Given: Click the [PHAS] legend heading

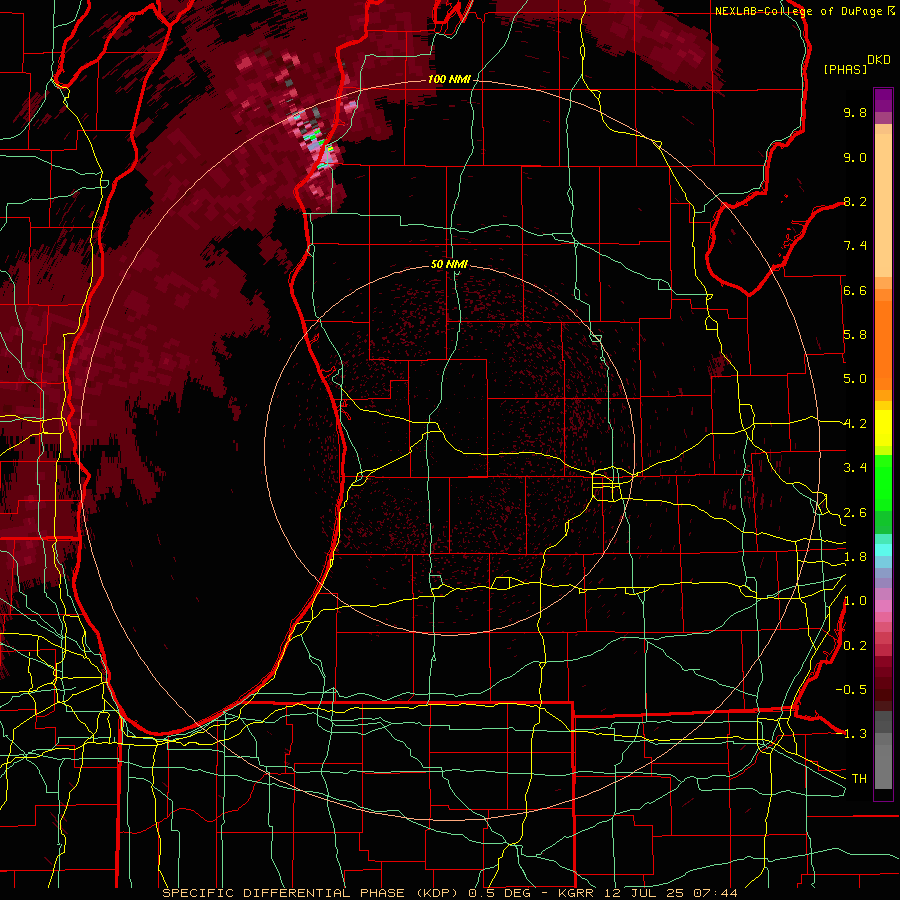Looking at the screenshot, I should 845,69.
